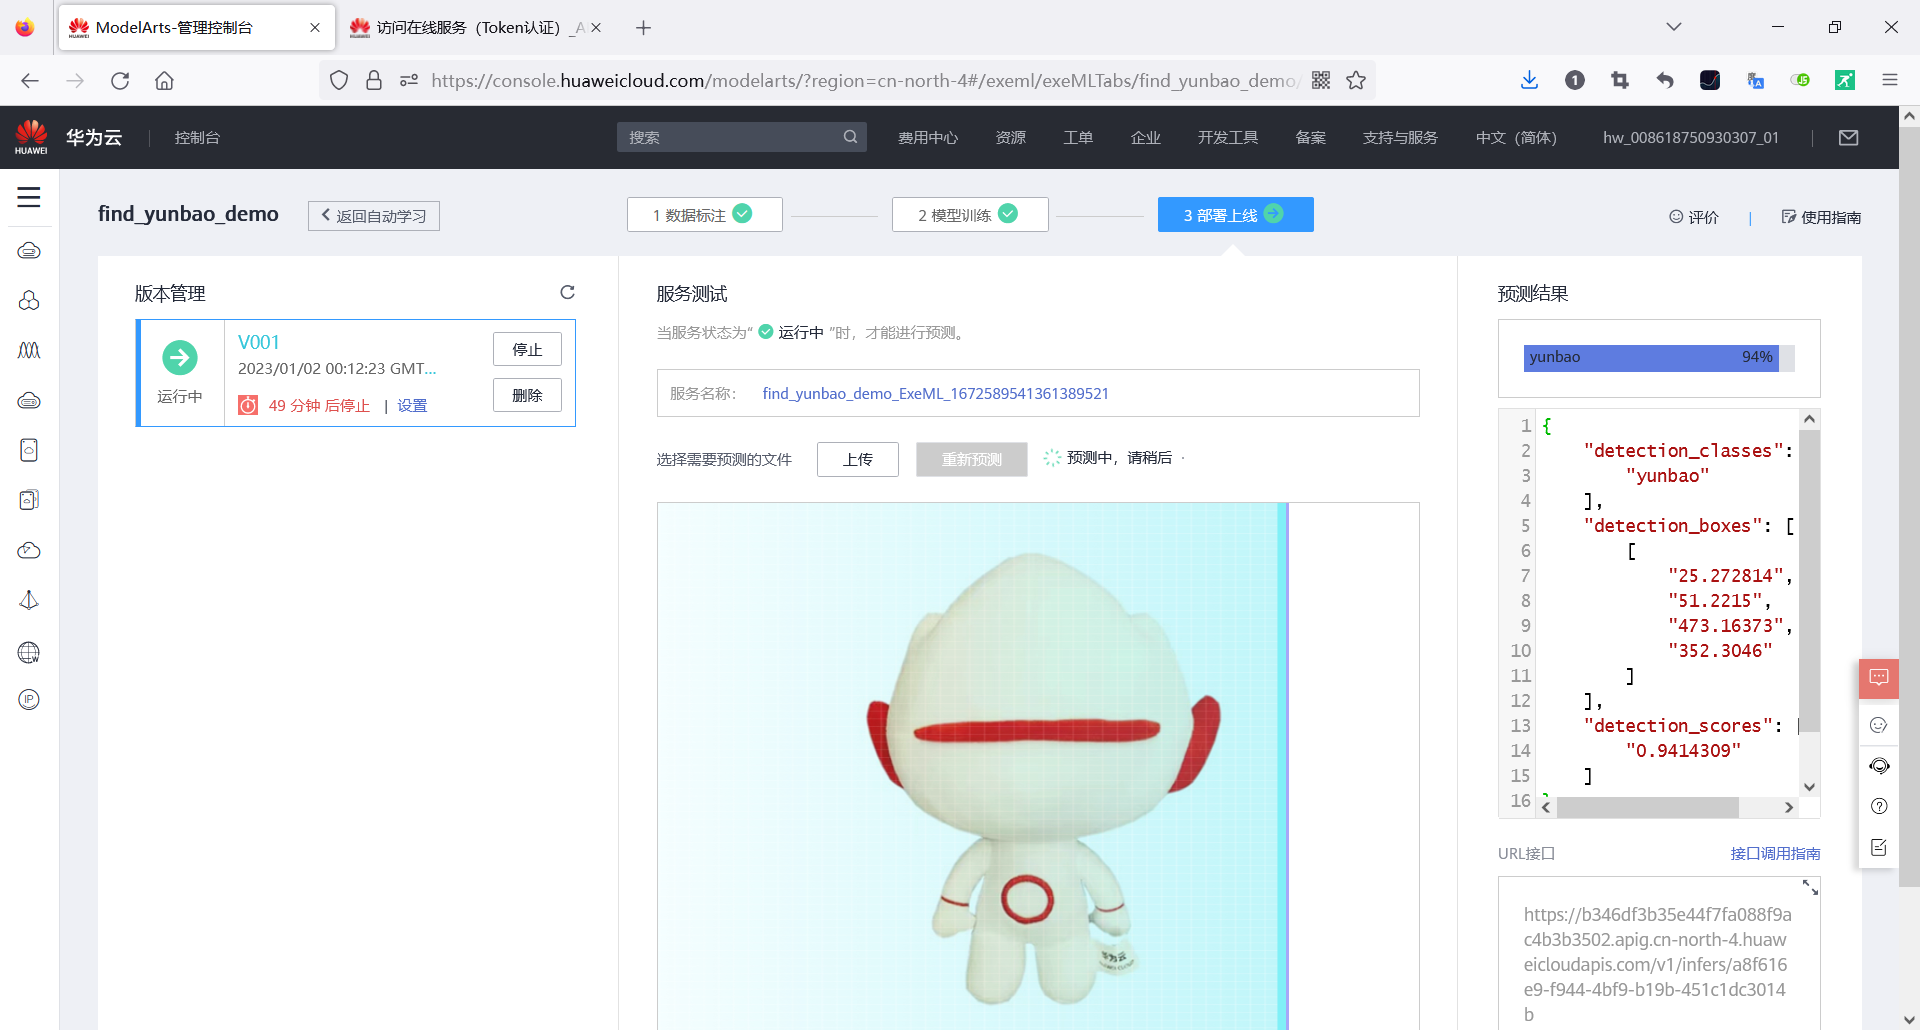
Task: Click the search magnifier in the top bar
Action: pos(850,137)
